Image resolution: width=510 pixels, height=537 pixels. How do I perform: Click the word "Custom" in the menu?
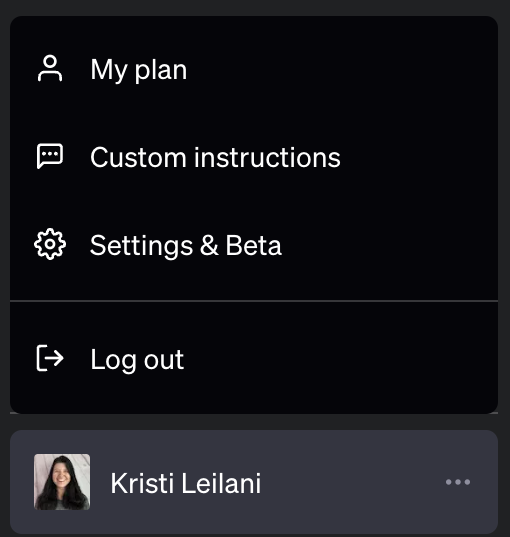[138, 157]
